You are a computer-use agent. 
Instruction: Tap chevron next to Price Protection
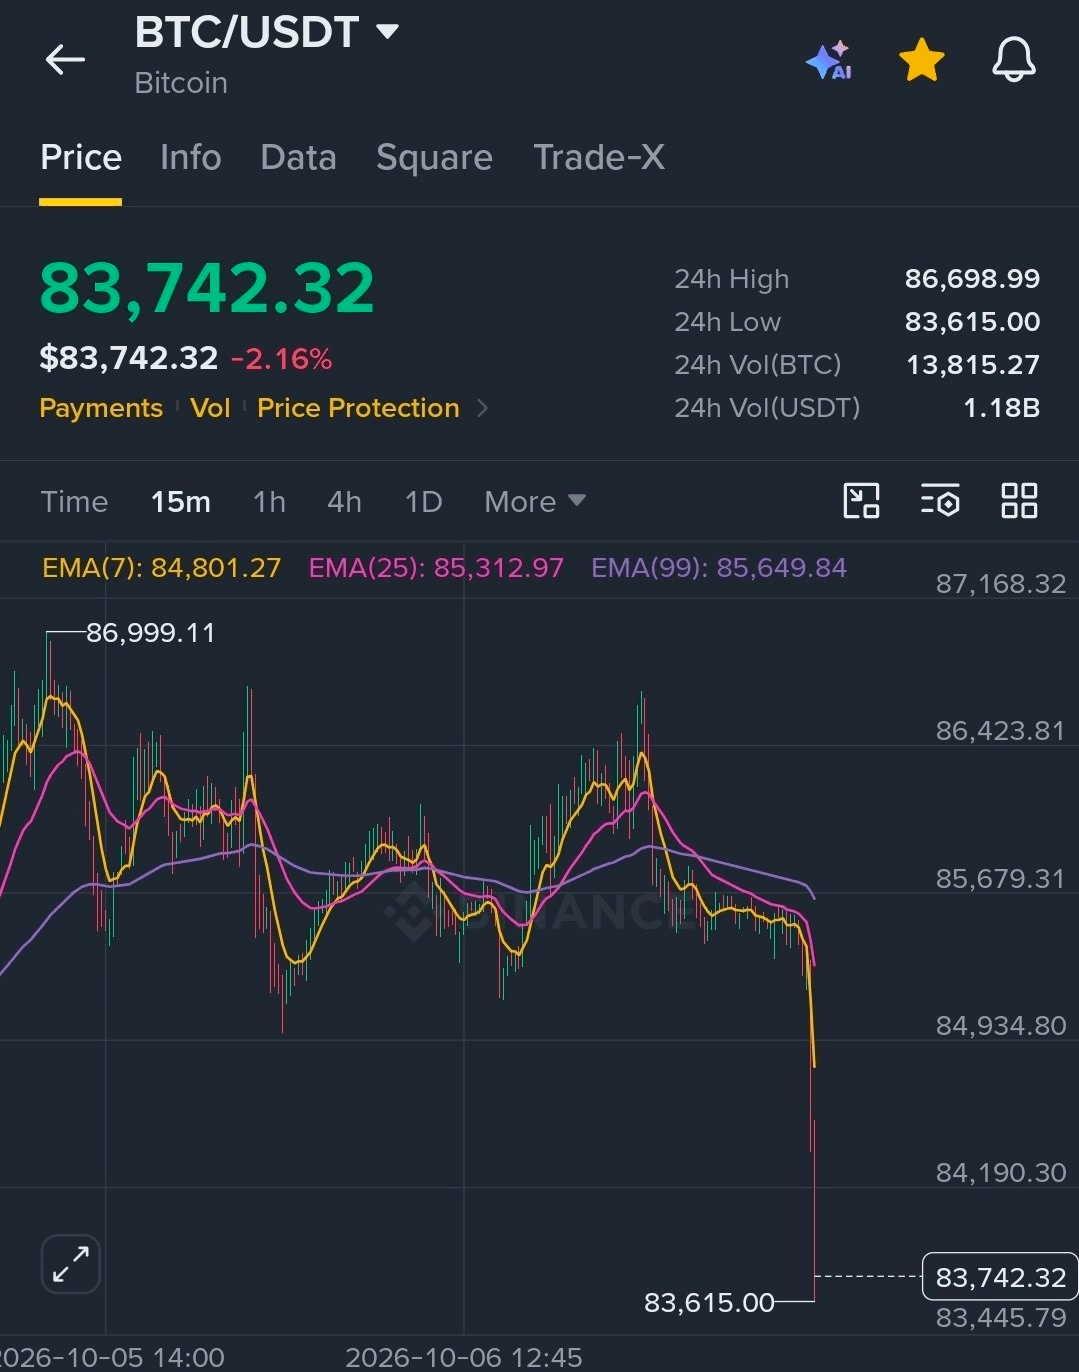pos(482,408)
